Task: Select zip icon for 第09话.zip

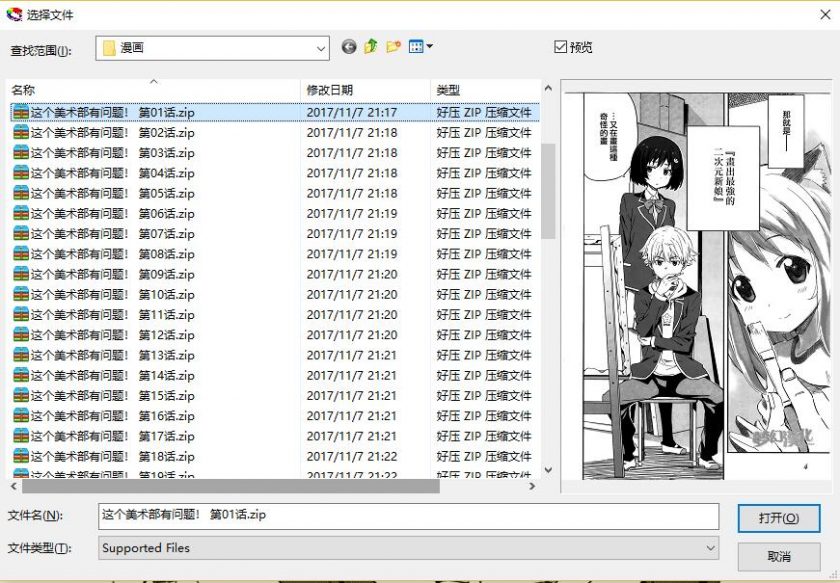Action: click(21, 274)
